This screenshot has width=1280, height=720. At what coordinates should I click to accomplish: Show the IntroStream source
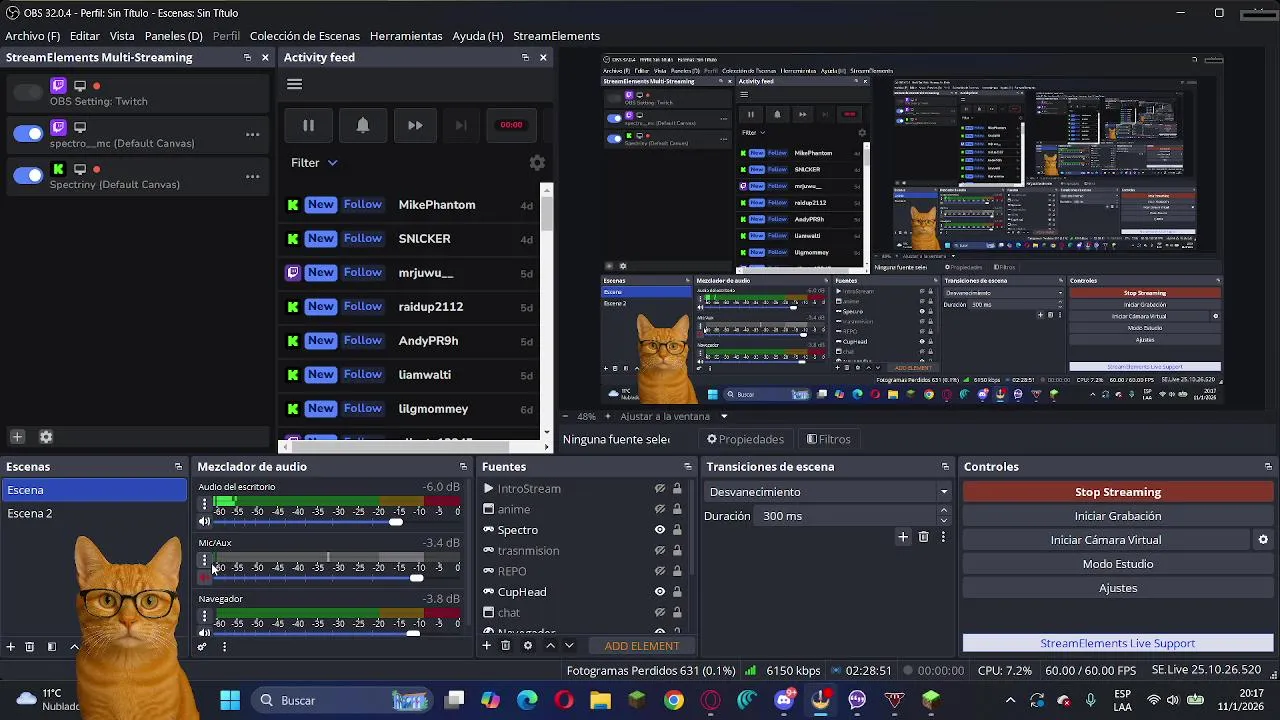(660, 489)
